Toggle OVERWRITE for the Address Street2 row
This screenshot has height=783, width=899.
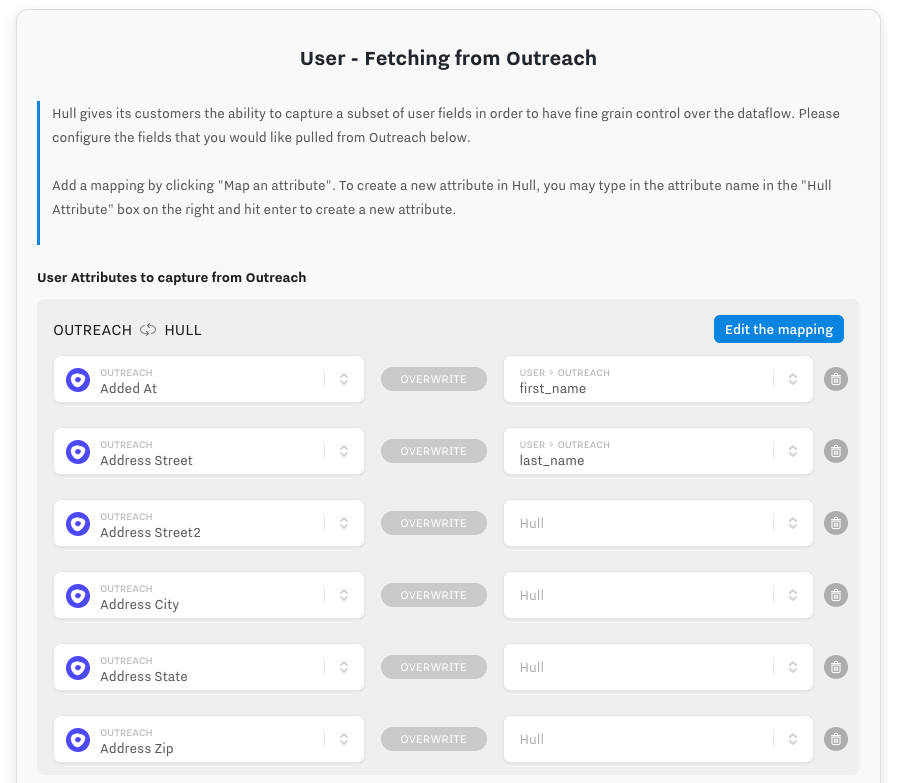433,523
